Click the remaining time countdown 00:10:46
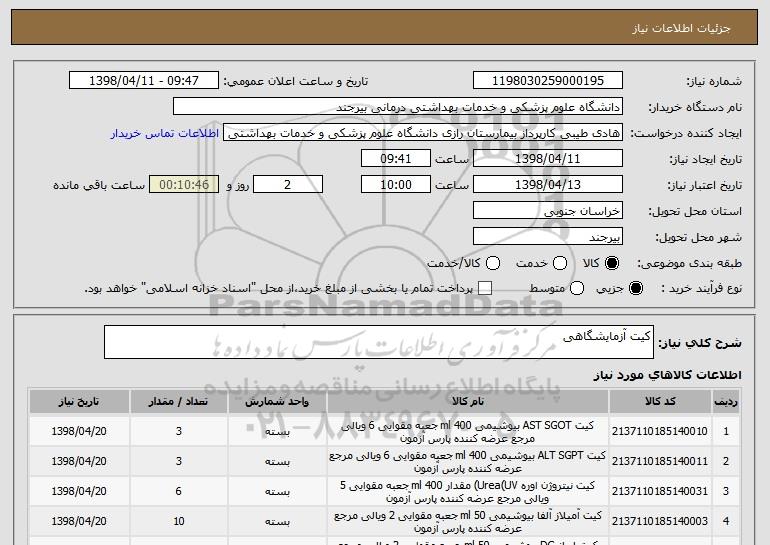770x545 pixels. point(184,185)
